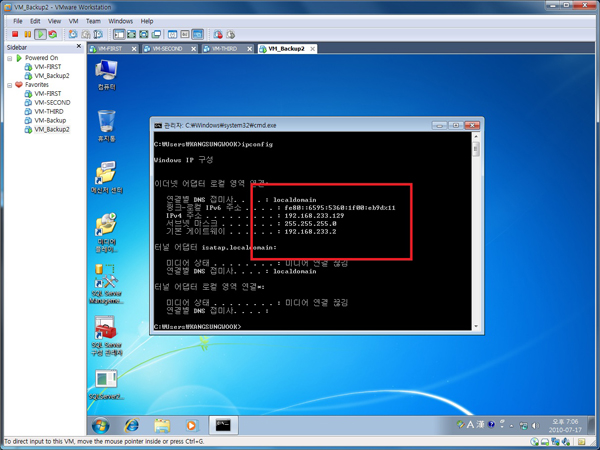Image resolution: width=600 pixels, height=450 pixels.
Task: Close the VM_Backup2 tab
Action: click(313, 49)
